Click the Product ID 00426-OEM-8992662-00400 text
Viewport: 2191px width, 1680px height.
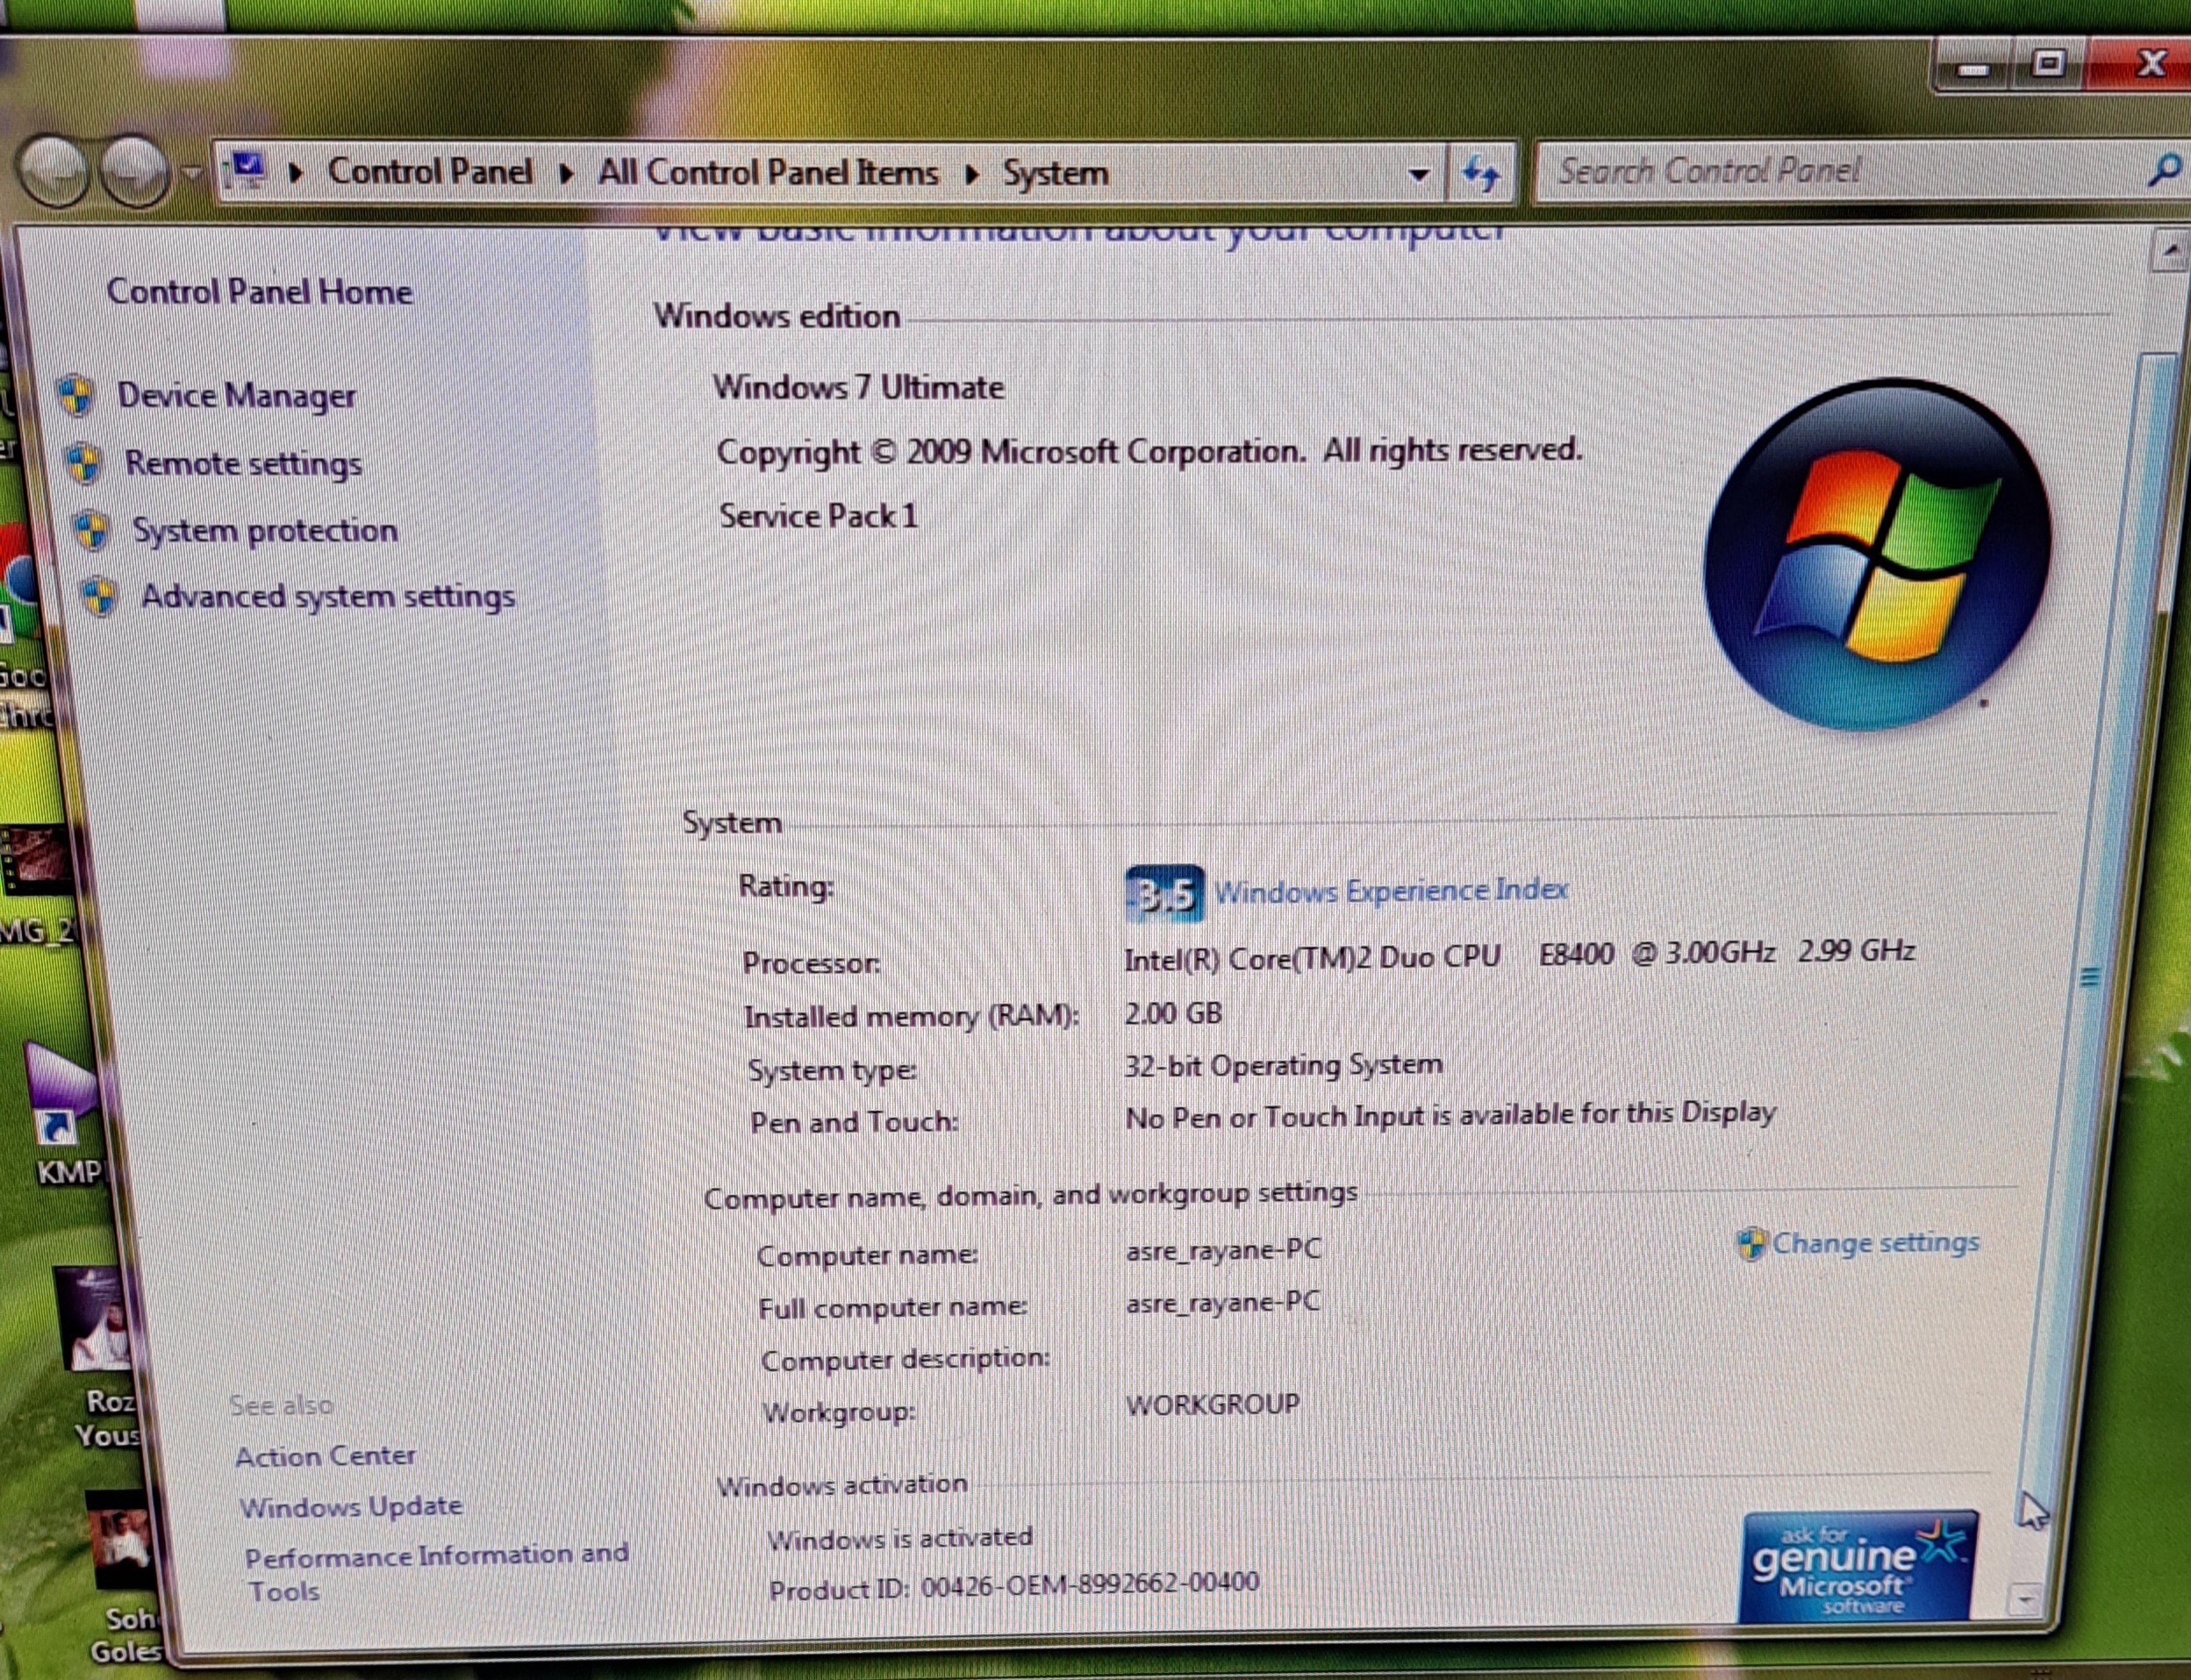point(1013,1587)
